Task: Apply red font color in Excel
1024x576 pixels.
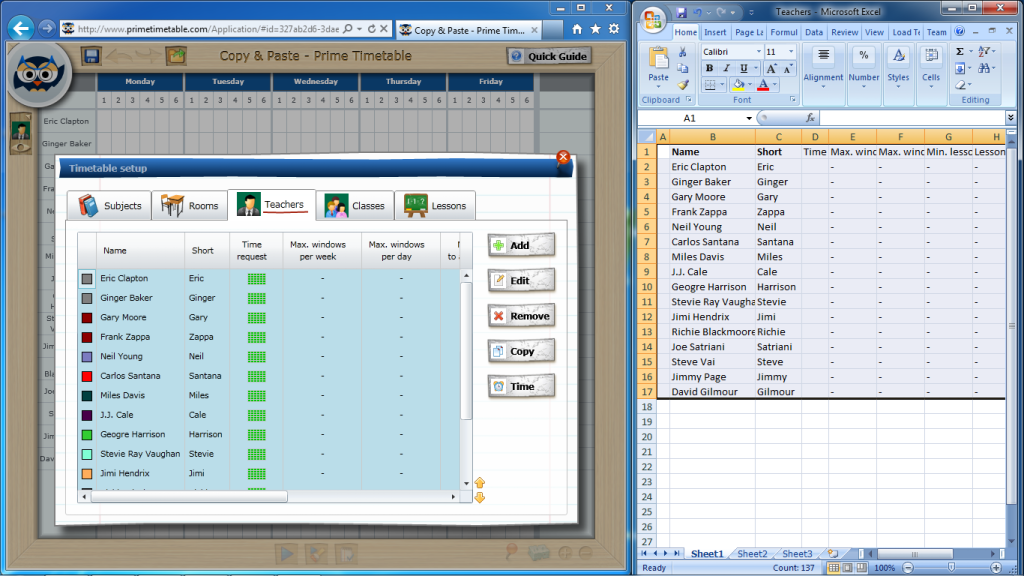Action: click(763, 84)
